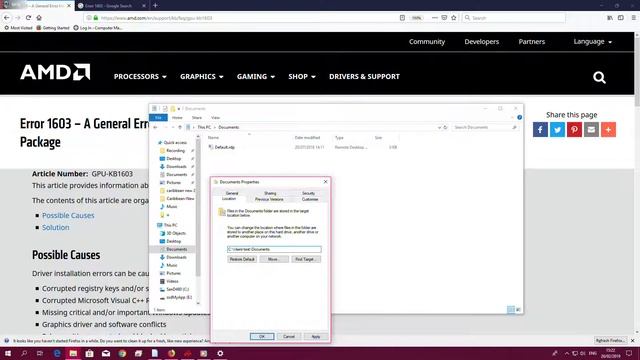Click the Find Target... button
The image size is (640, 360).
(306, 259)
